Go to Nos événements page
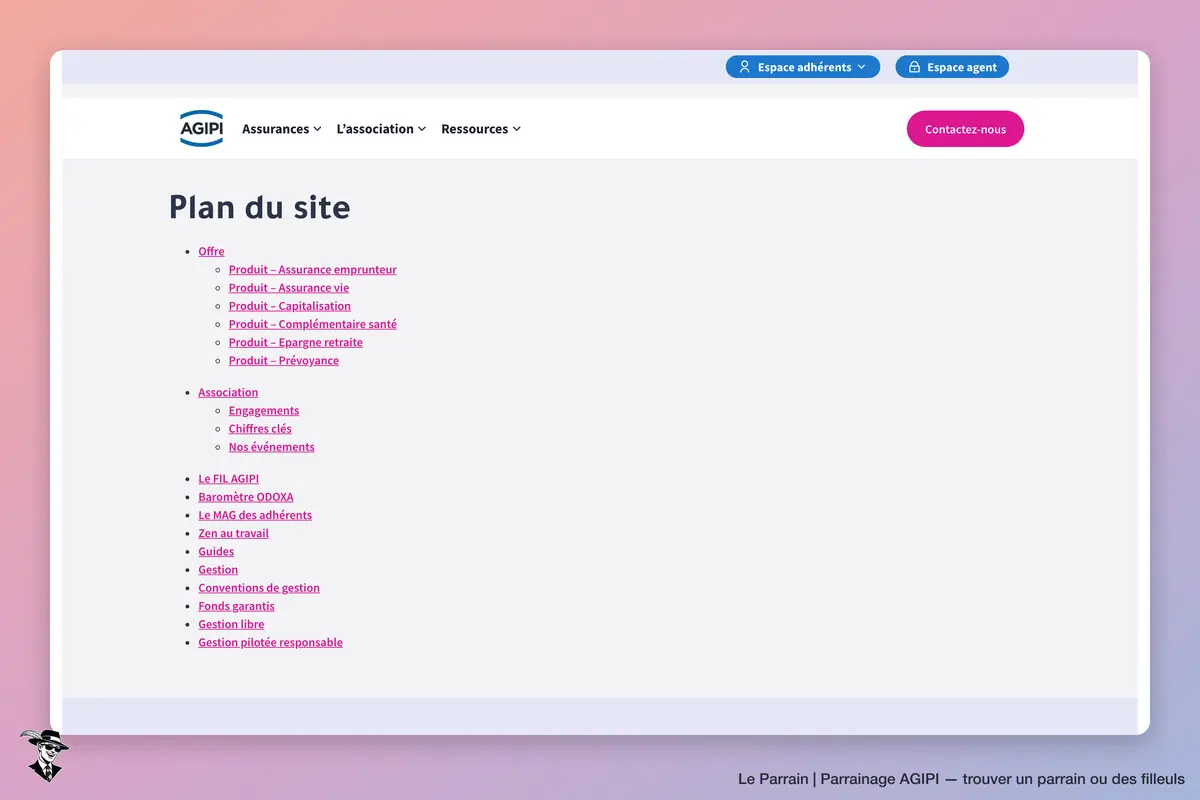 (x=271, y=447)
